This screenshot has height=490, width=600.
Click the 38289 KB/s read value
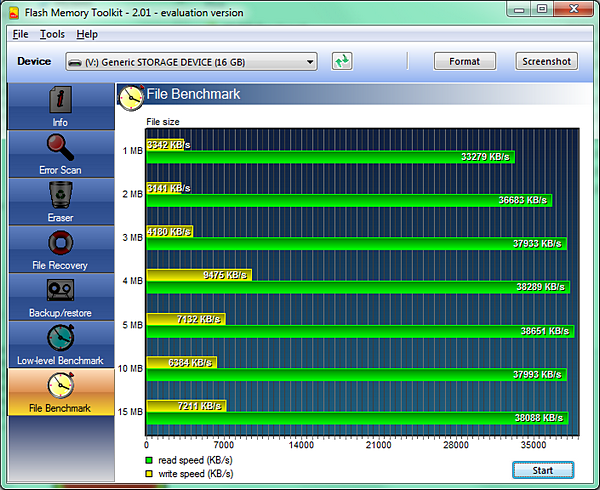(x=540, y=287)
